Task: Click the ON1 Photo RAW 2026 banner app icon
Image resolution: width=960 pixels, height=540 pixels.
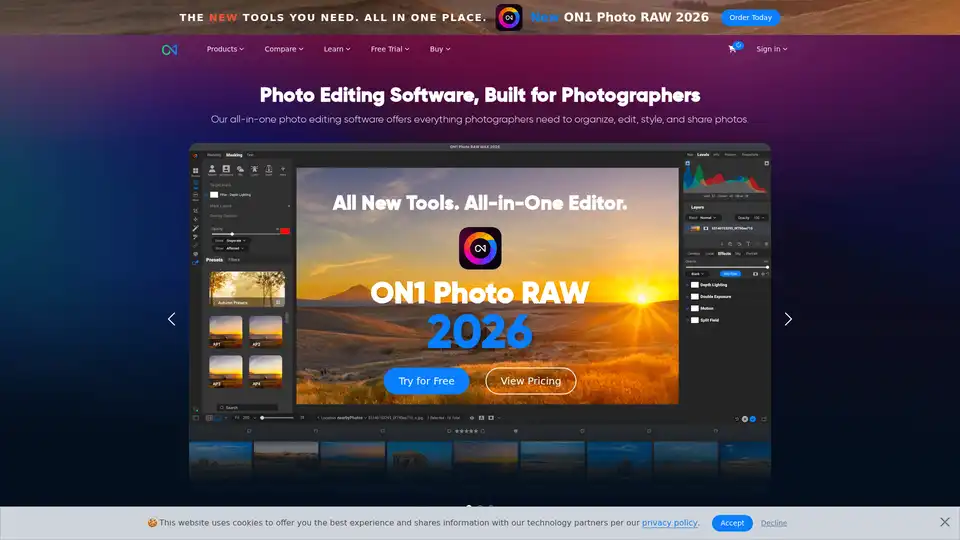Action: point(509,17)
